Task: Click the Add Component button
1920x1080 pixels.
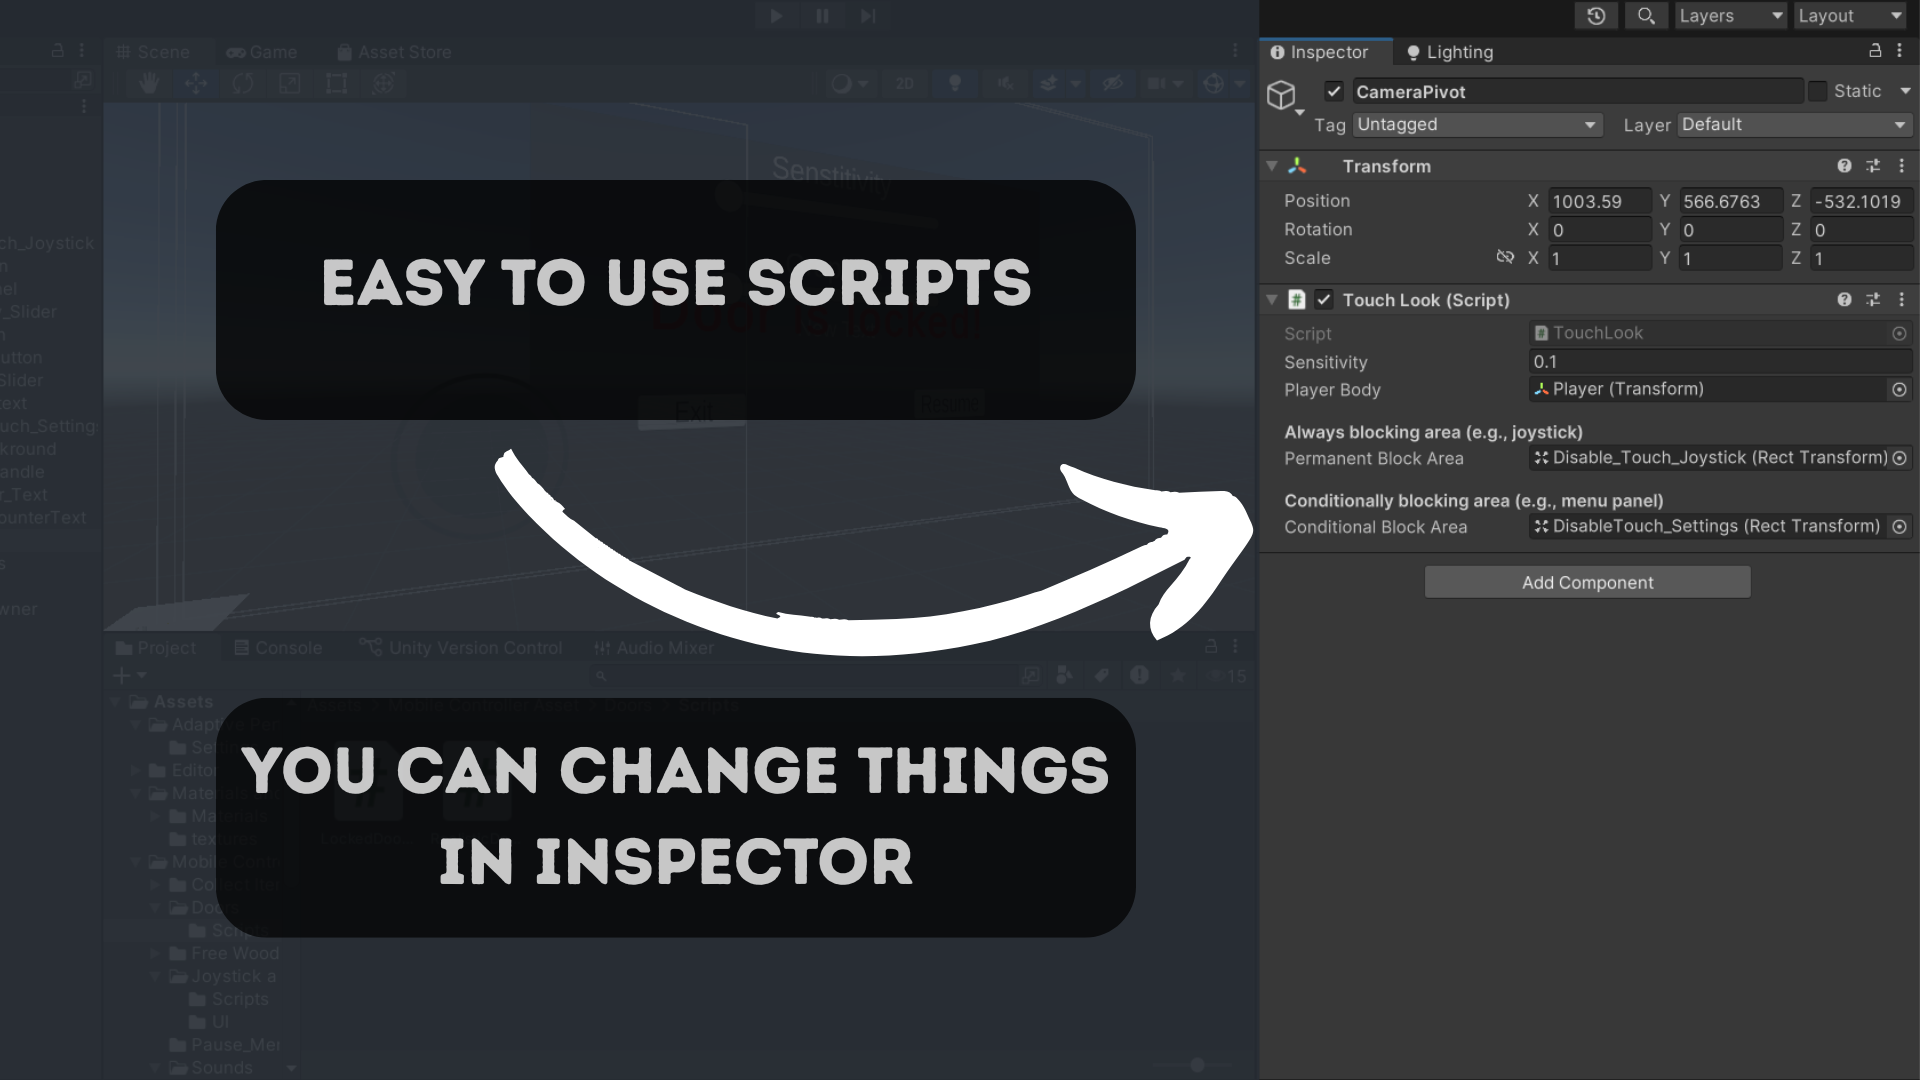Action: point(1587,582)
